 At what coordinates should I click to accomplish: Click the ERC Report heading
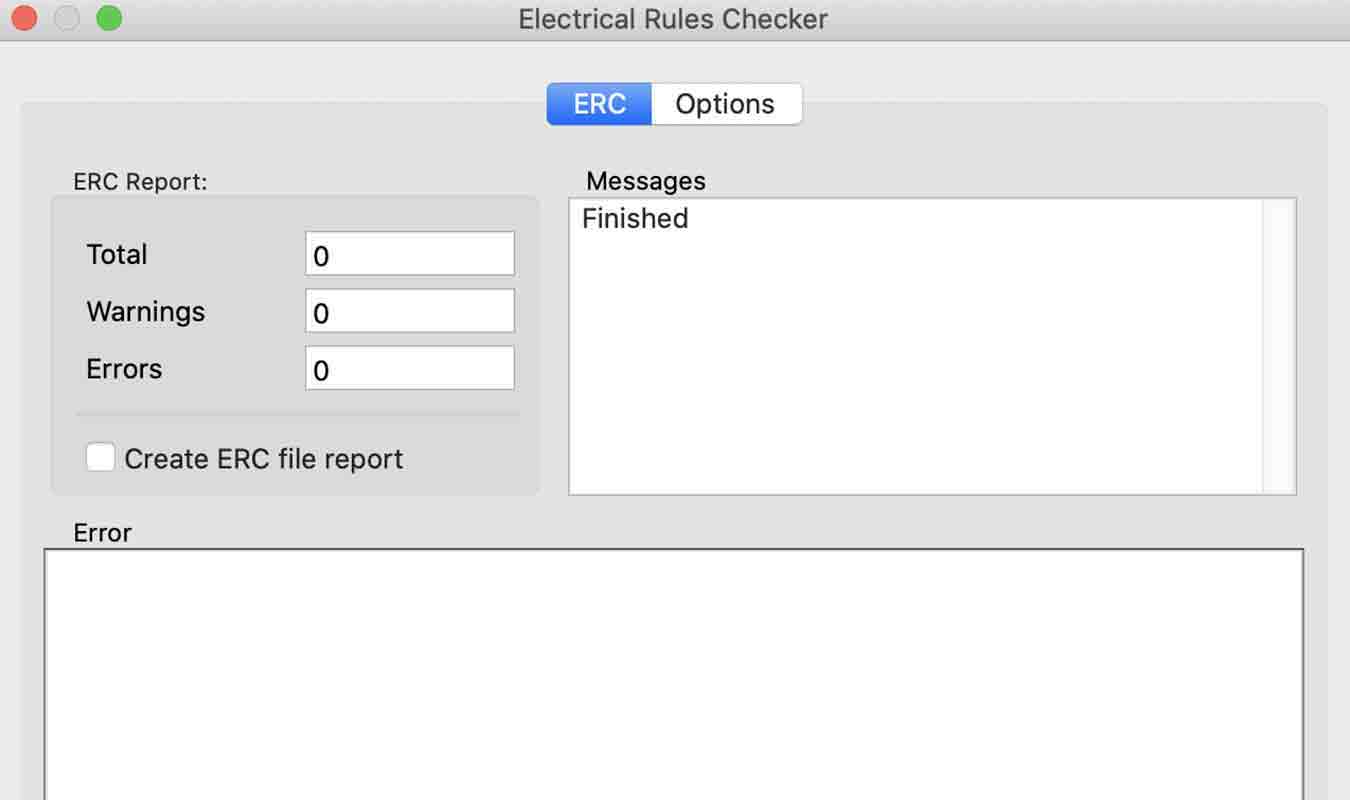[140, 182]
